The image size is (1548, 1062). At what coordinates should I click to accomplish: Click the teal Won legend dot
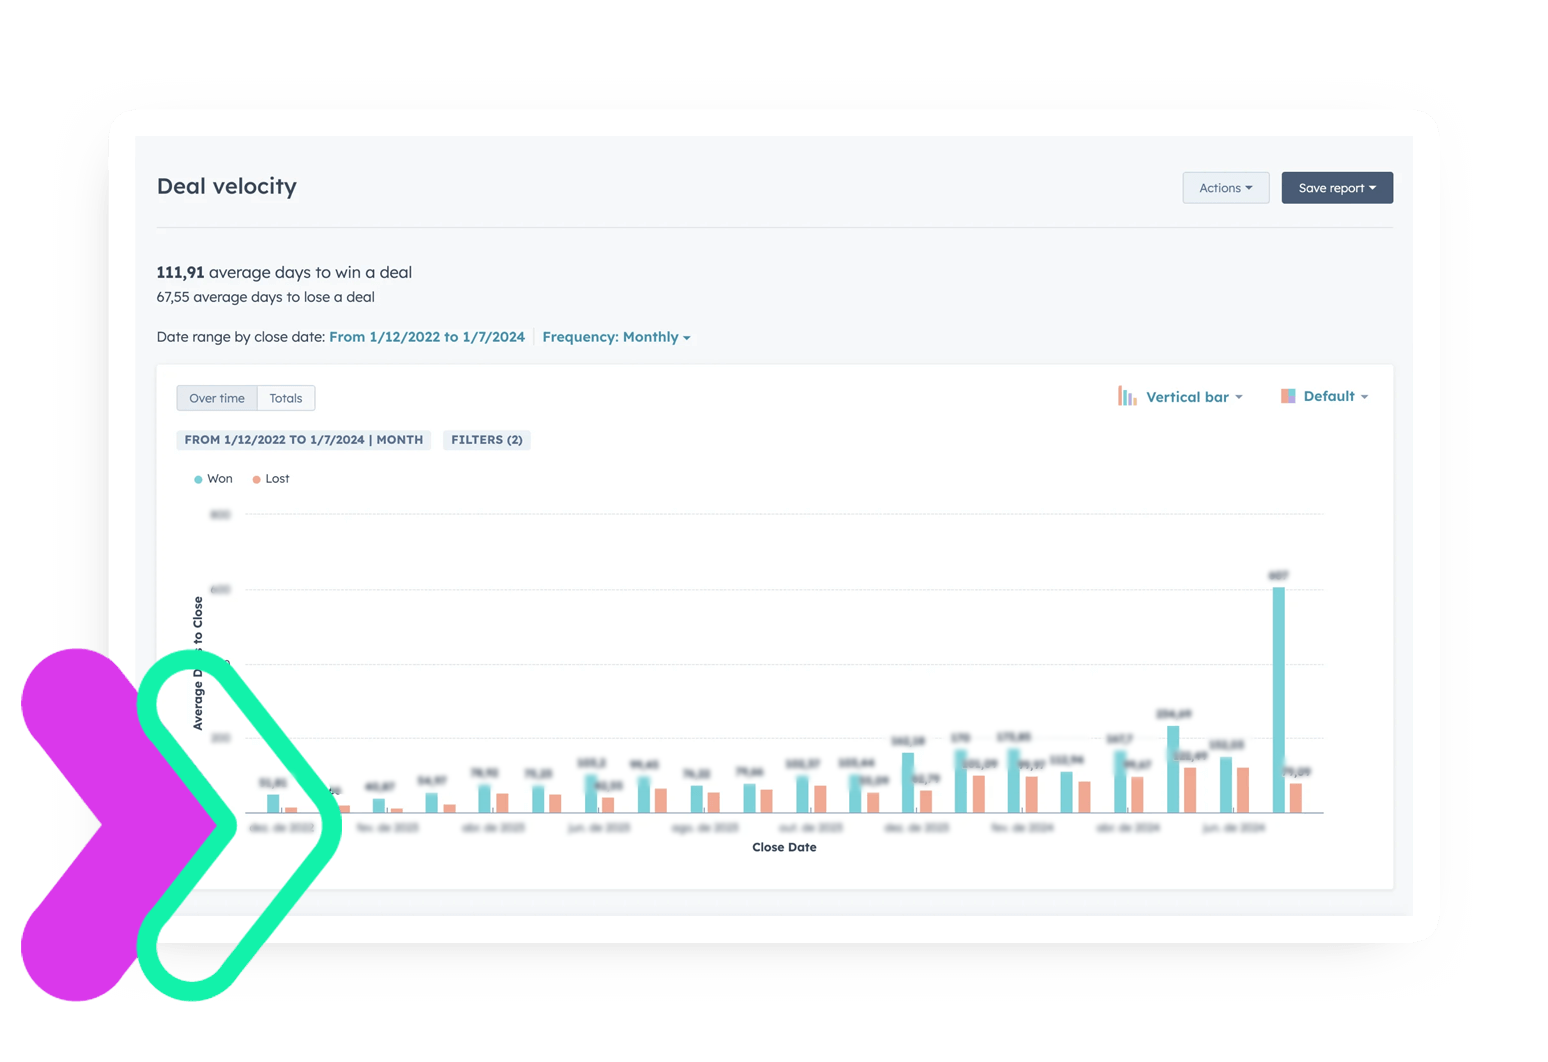tap(198, 480)
